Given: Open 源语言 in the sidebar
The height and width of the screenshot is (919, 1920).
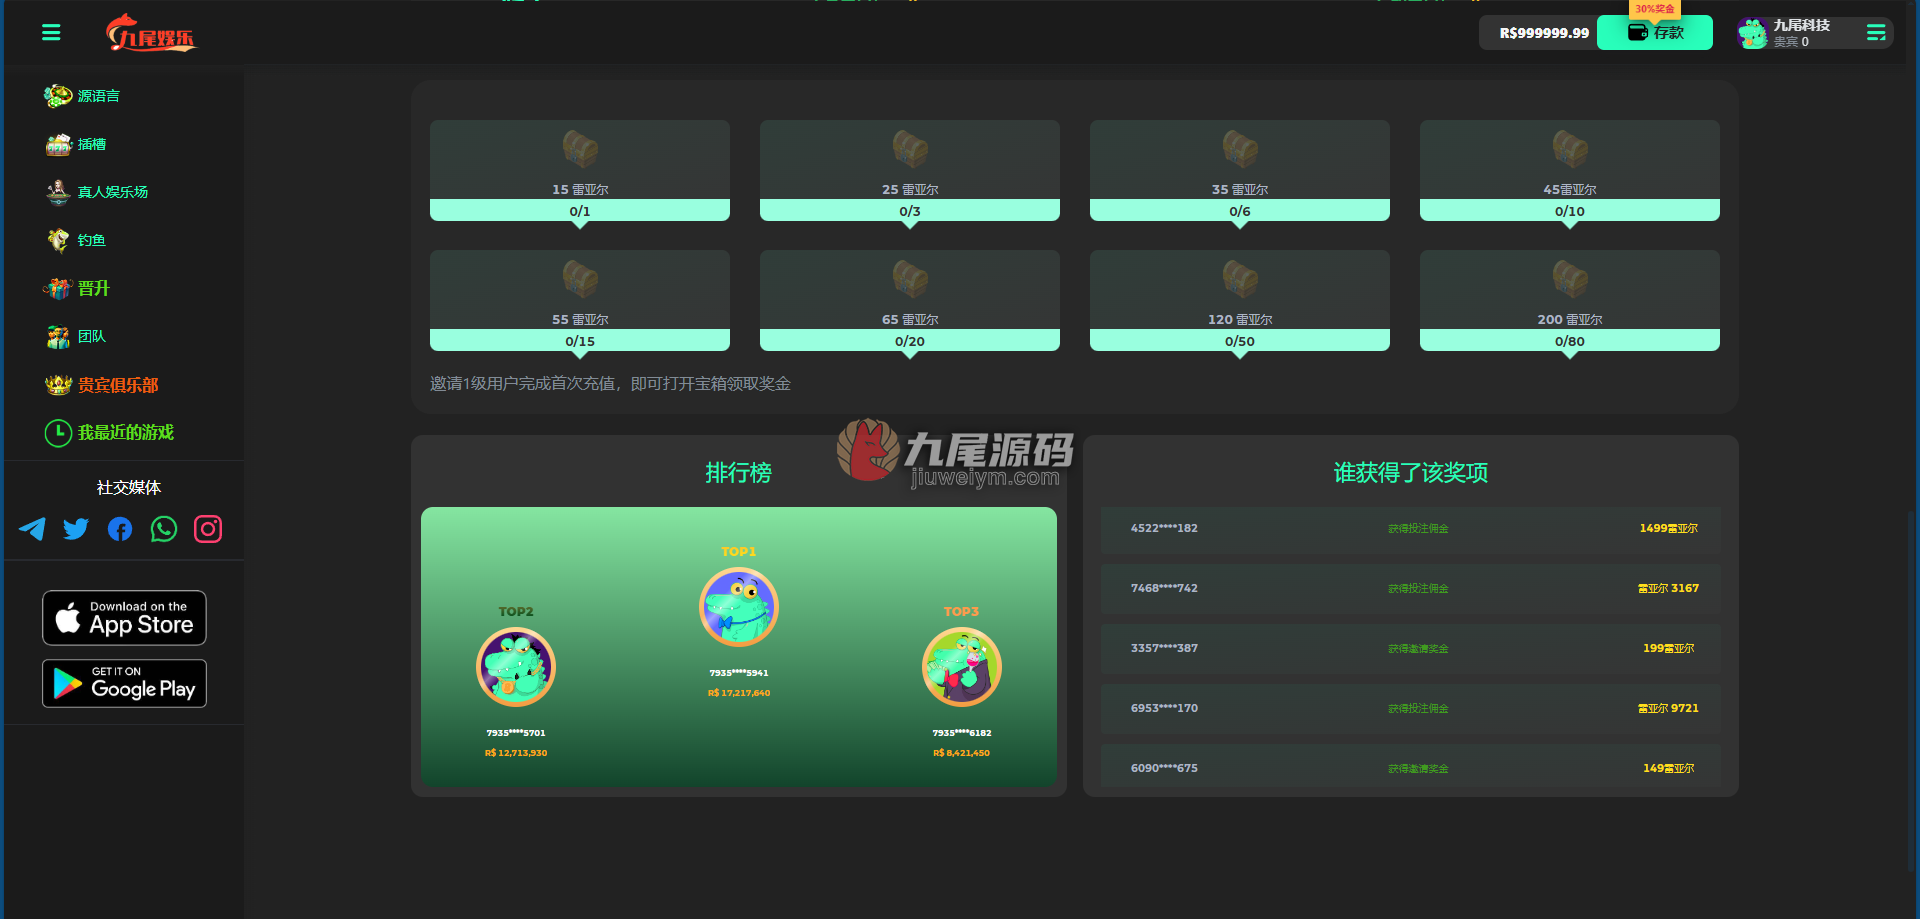Looking at the screenshot, I should (83, 96).
